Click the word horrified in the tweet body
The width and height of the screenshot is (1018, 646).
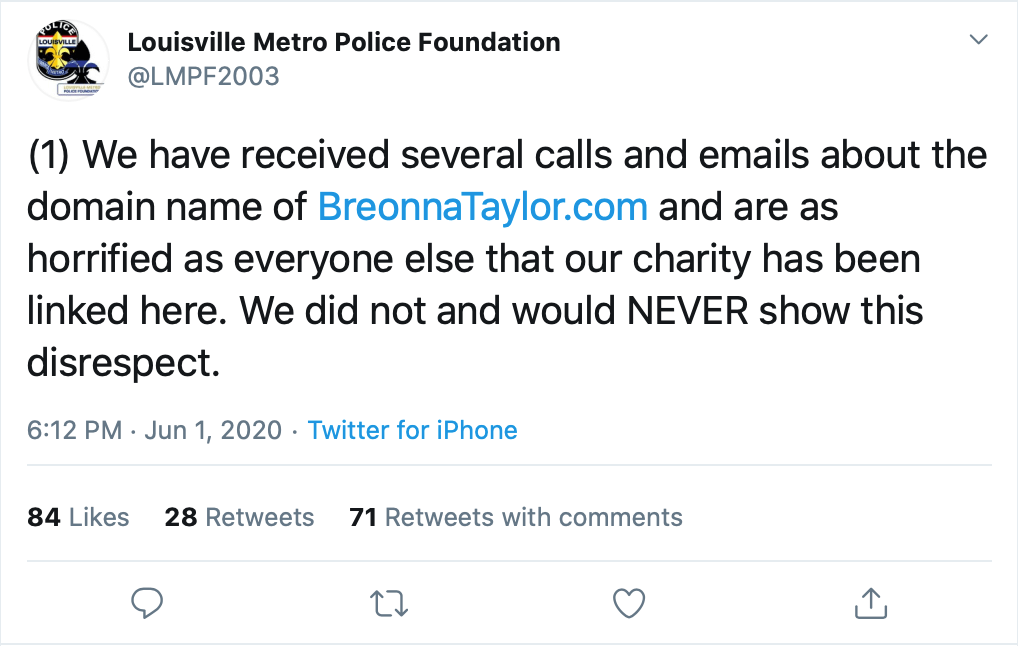(99, 259)
